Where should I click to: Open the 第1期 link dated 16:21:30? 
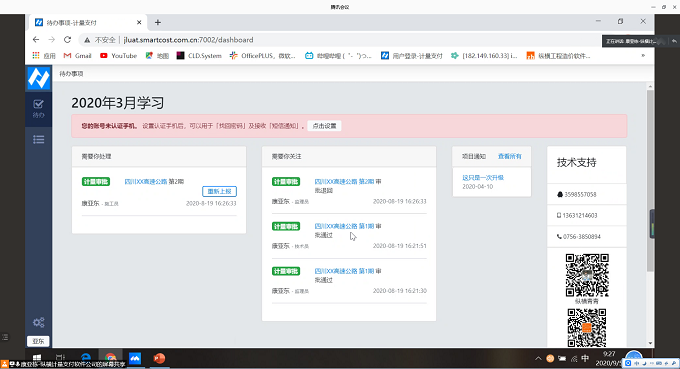click(x=344, y=271)
